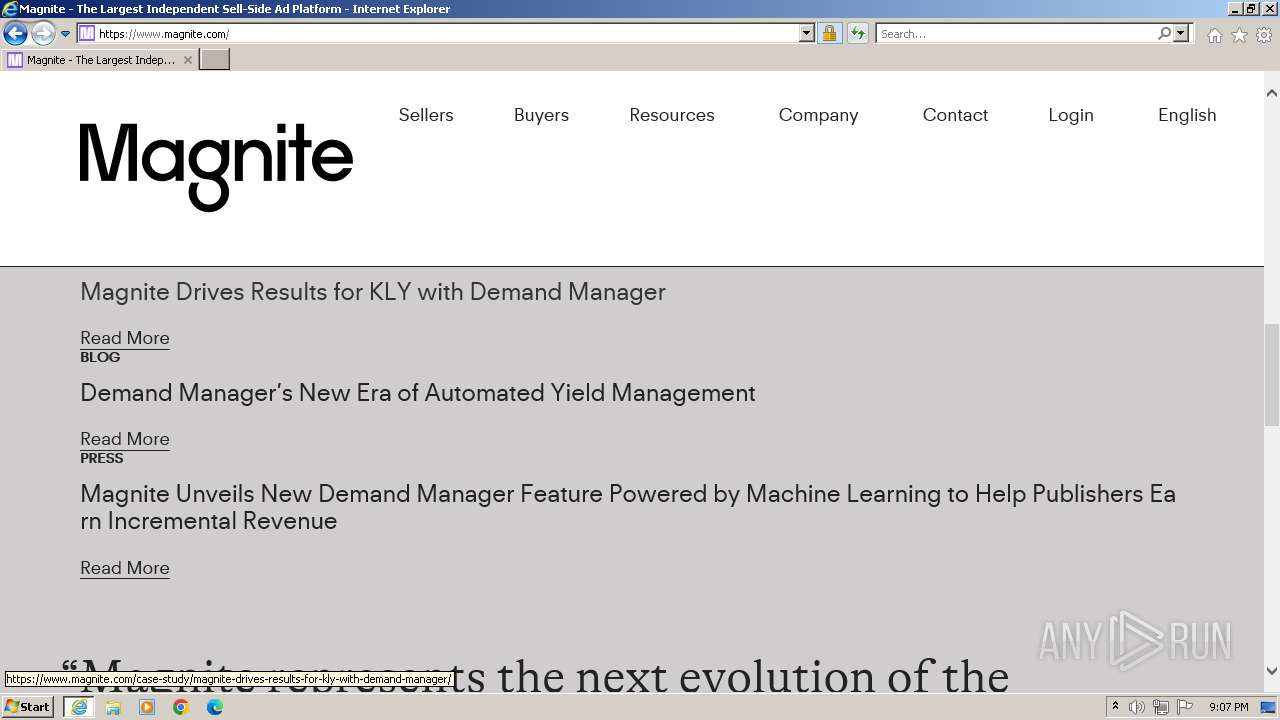Open the volume speaker tray icon
Viewport: 1280px width, 720px height.
1137,707
